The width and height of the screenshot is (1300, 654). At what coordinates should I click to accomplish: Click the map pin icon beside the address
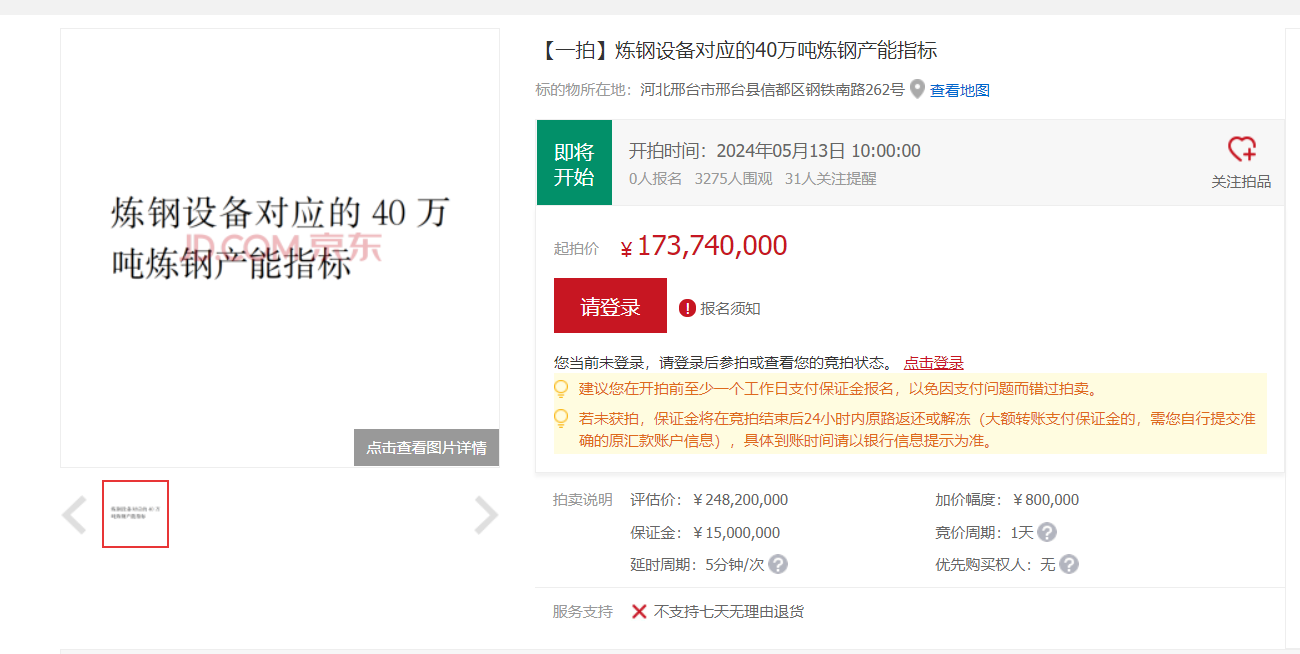tap(917, 90)
